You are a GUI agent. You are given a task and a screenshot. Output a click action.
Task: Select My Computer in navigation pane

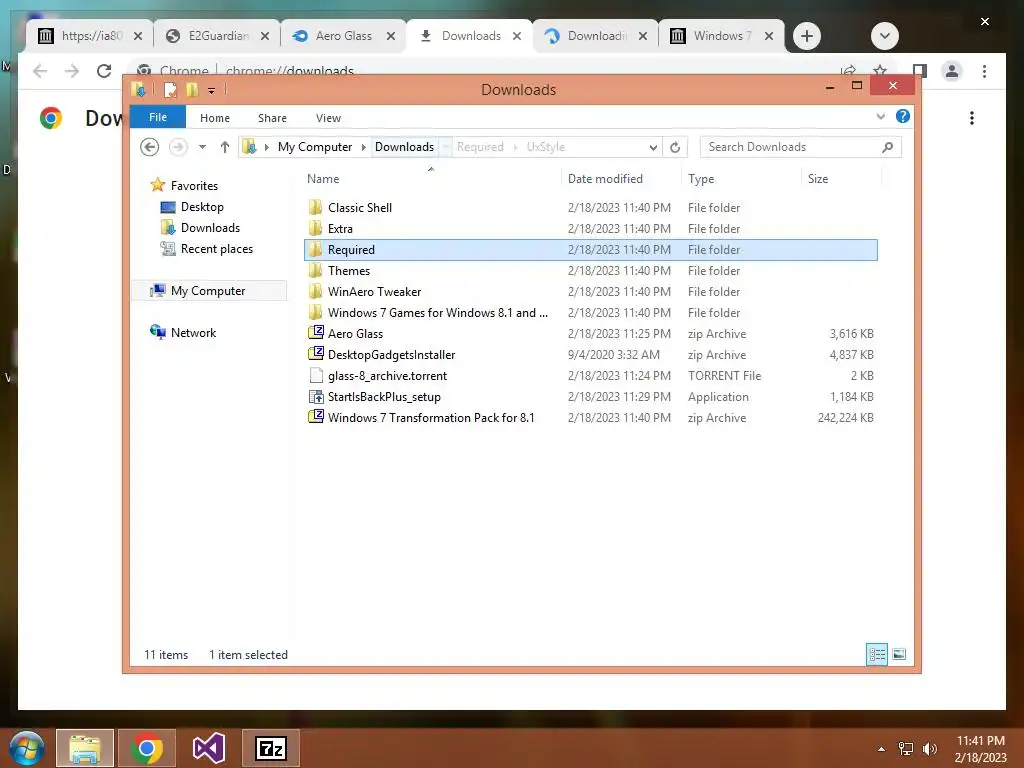click(x=208, y=291)
